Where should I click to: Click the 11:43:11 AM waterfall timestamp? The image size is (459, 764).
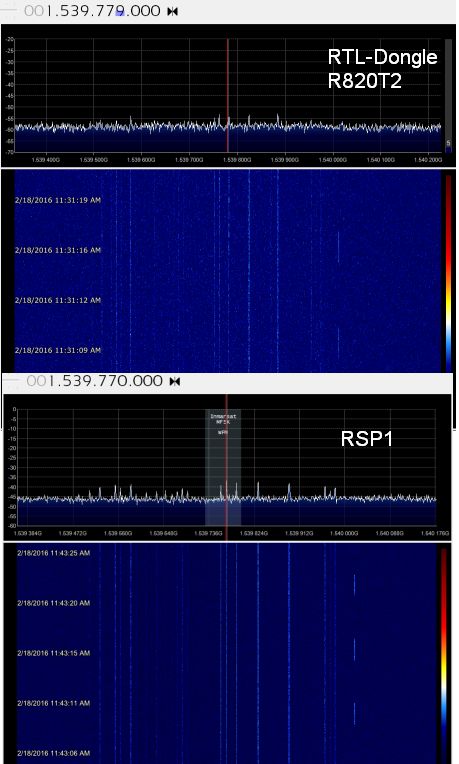point(54,703)
